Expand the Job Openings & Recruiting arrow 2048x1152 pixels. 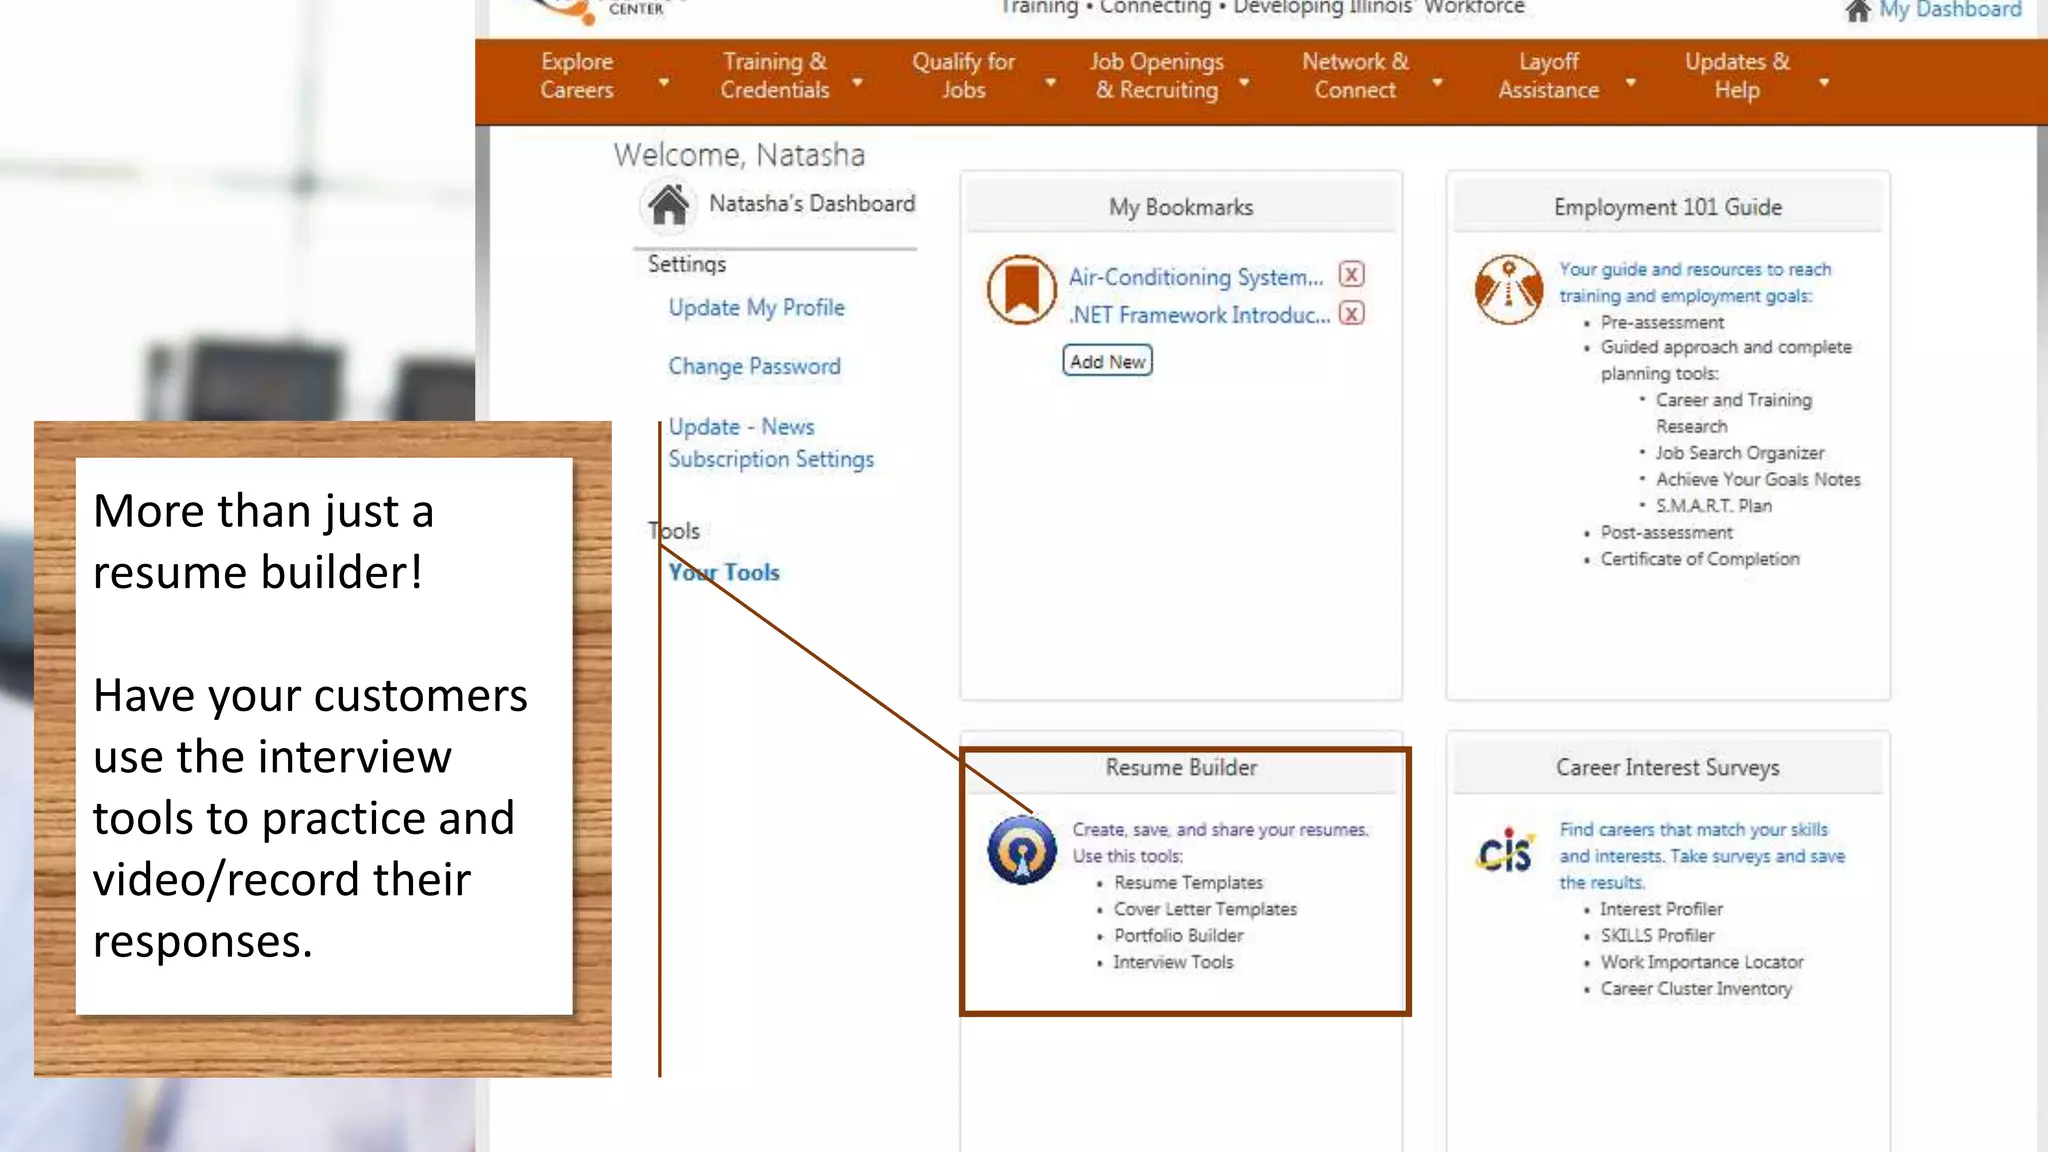(1244, 82)
